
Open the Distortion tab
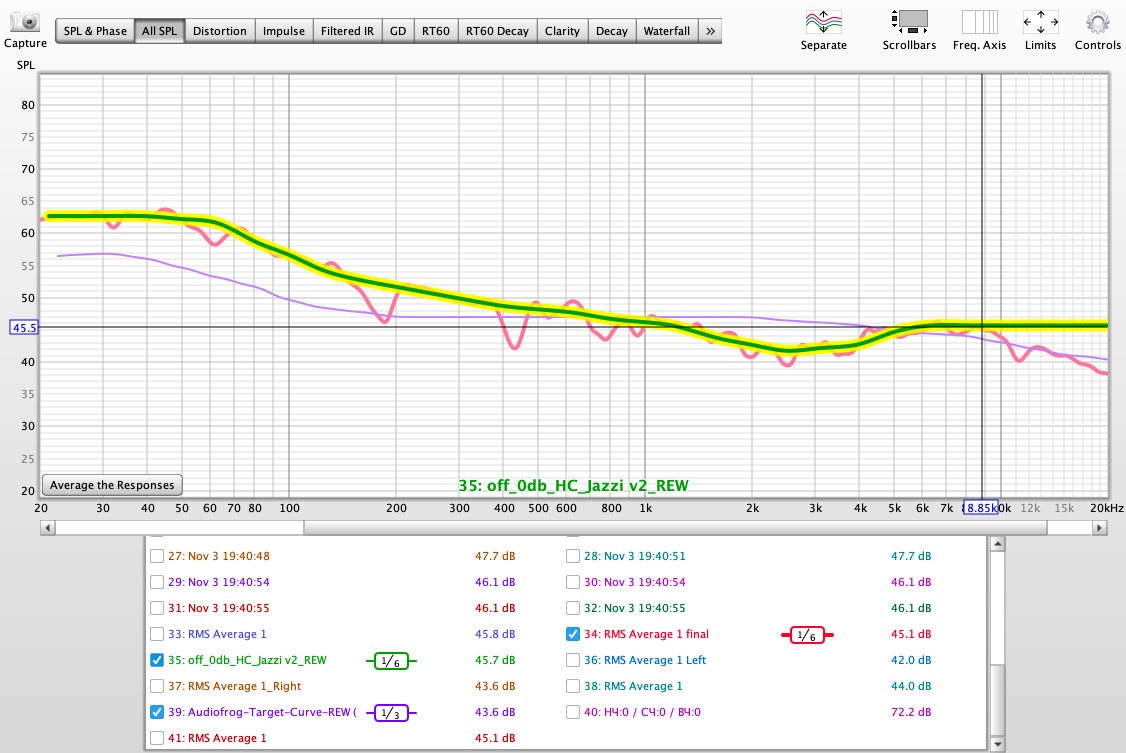[x=220, y=31]
